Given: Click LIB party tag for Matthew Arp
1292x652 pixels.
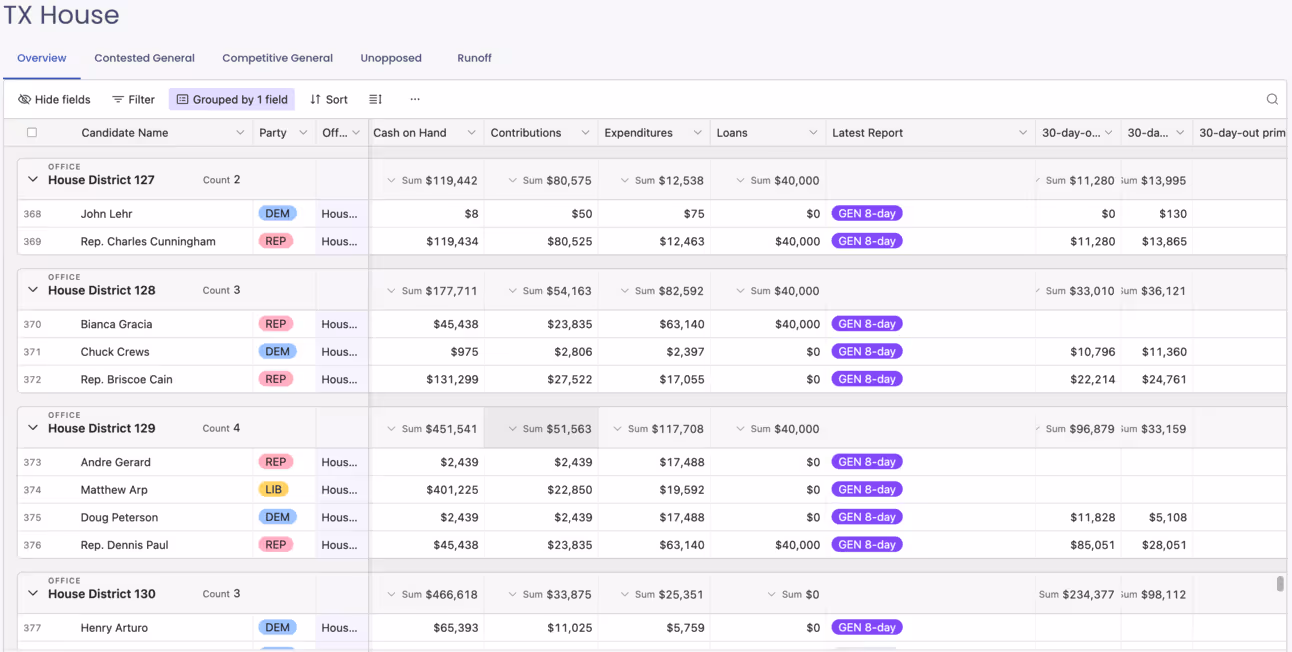Looking at the screenshot, I should tap(274, 490).
